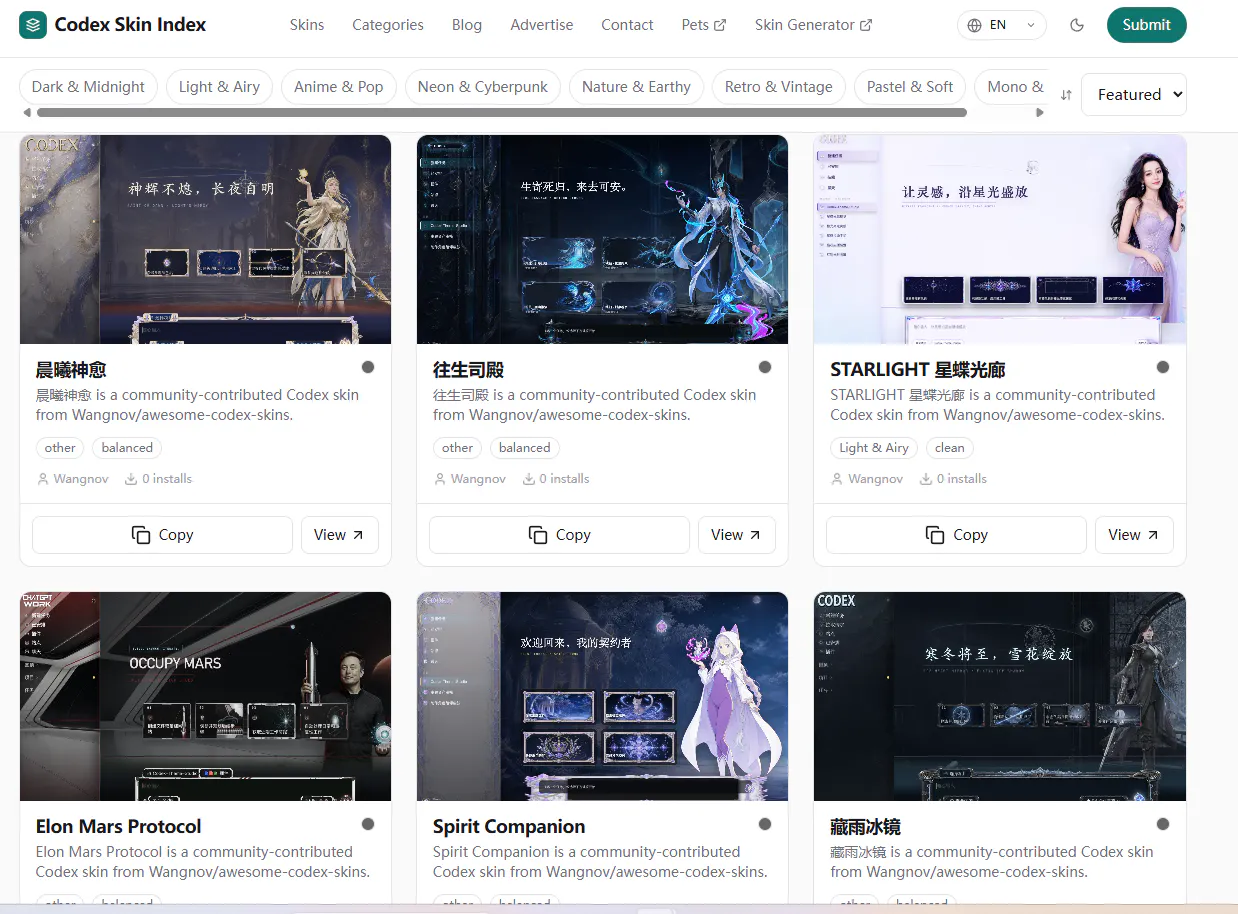Image resolution: width=1238 pixels, height=914 pixels.
Task: Open the Advertise nav item
Action: coord(542,25)
